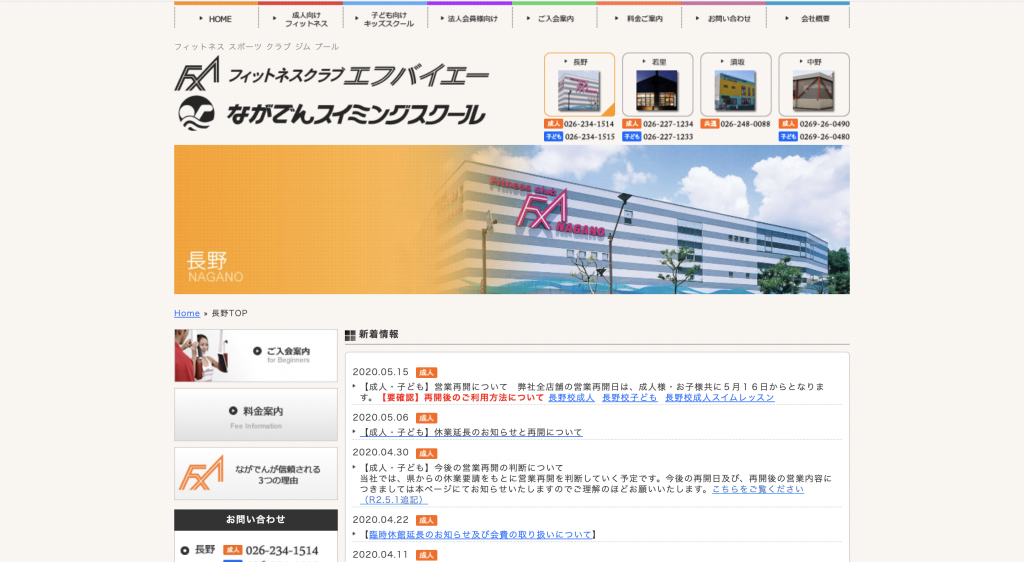
Task: Open the HOME navigation item
Action: point(216,18)
